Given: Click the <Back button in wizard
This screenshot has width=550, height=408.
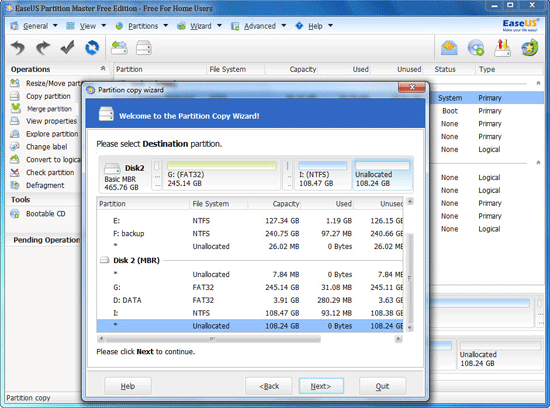Looking at the screenshot, I should pyautogui.click(x=269, y=386).
